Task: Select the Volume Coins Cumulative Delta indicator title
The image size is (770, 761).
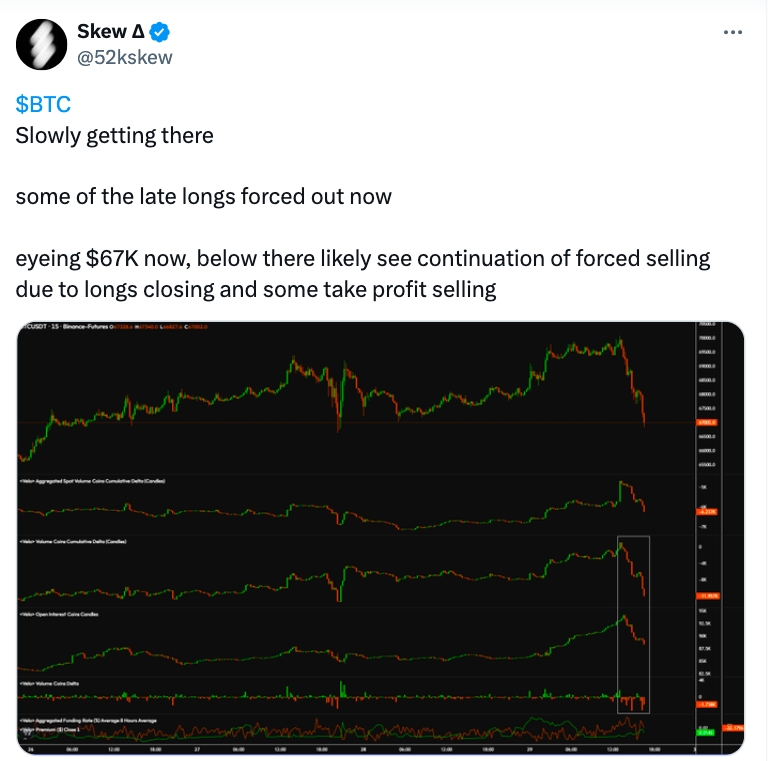Action: [x=73, y=542]
